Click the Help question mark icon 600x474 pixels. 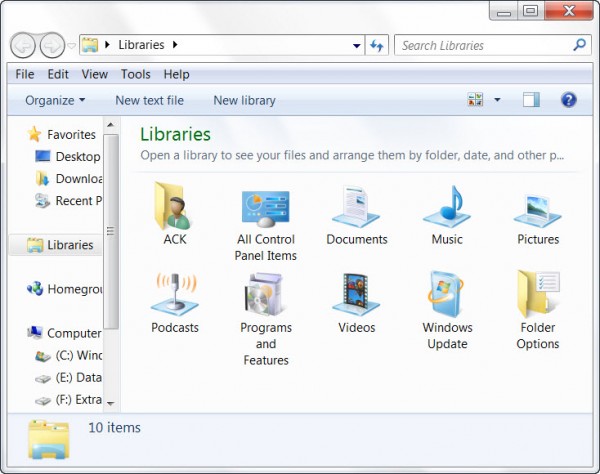569,100
